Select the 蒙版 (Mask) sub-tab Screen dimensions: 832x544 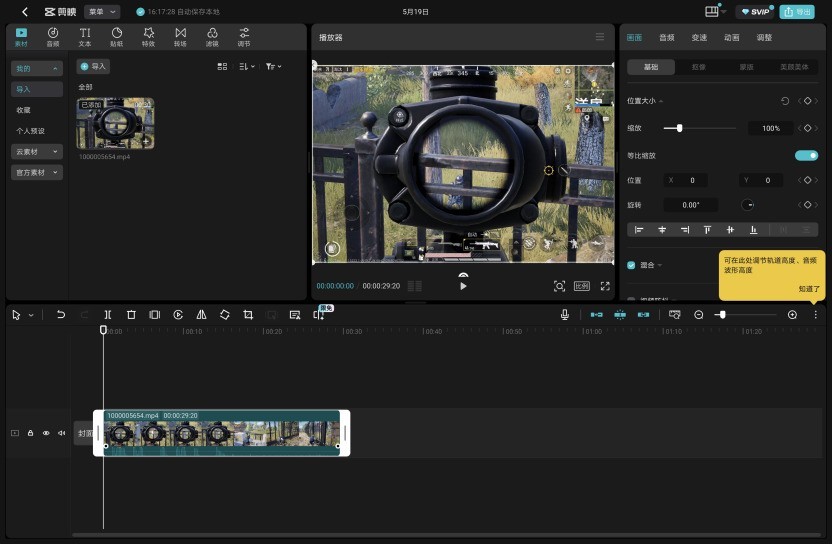tap(747, 67)
